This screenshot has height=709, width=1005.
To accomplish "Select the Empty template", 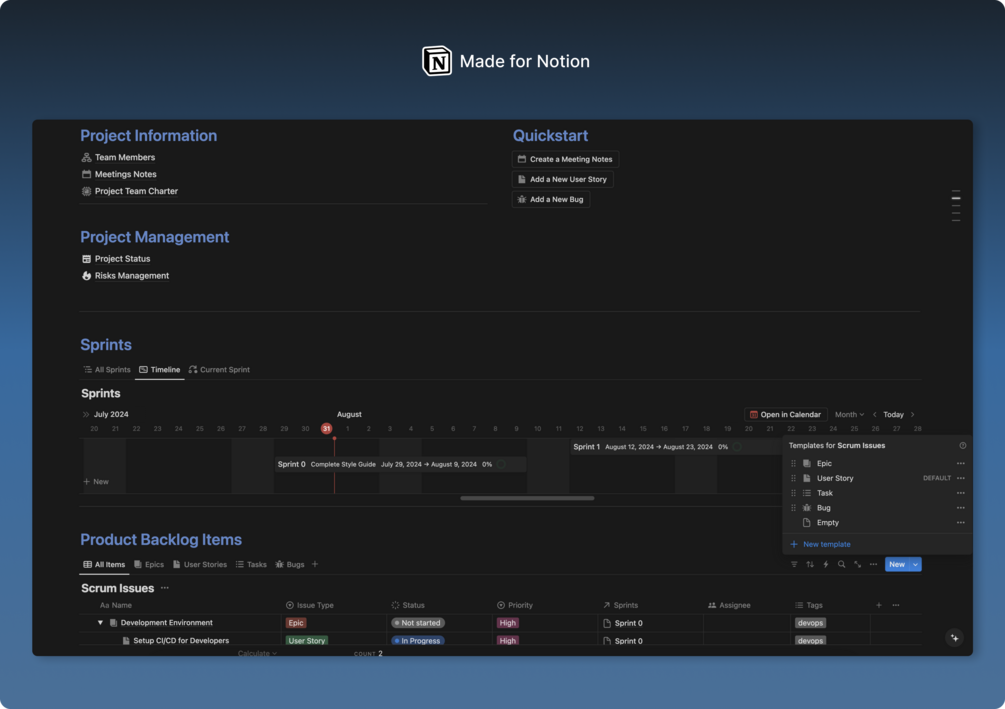I will [827, 522].
